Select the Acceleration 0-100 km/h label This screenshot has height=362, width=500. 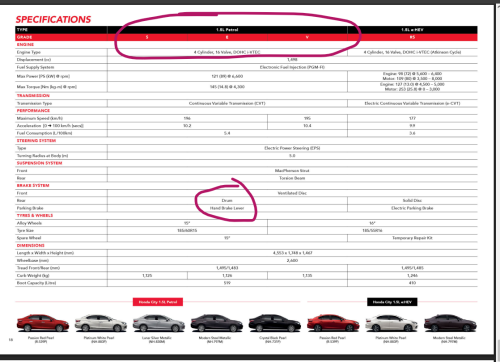tap(50, 126)
